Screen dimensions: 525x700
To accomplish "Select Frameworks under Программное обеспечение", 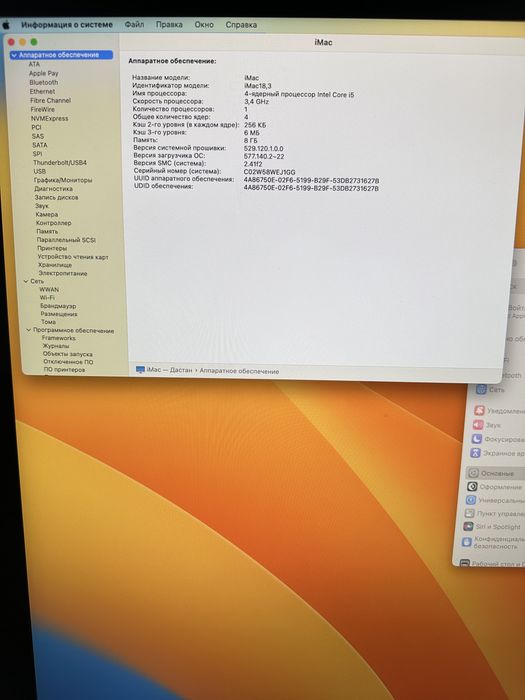I will (x=59, y=338).
